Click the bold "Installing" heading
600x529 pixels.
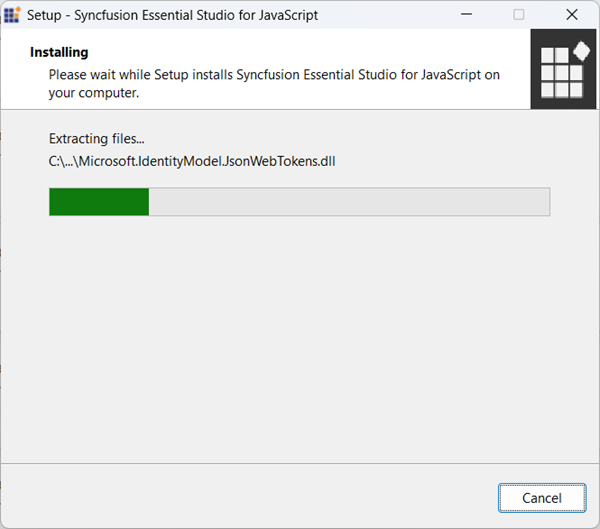tap(59, 52)
